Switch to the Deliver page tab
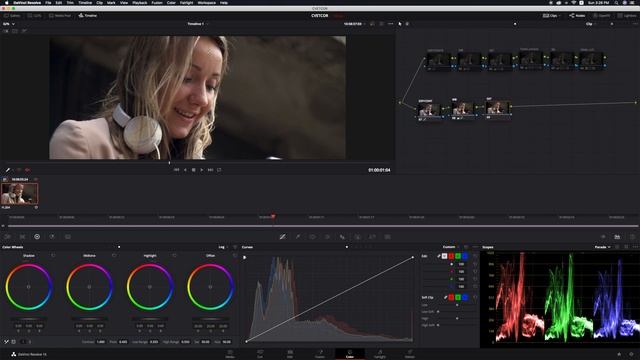This screenshot has height=360, width=640. pos(410,353)
